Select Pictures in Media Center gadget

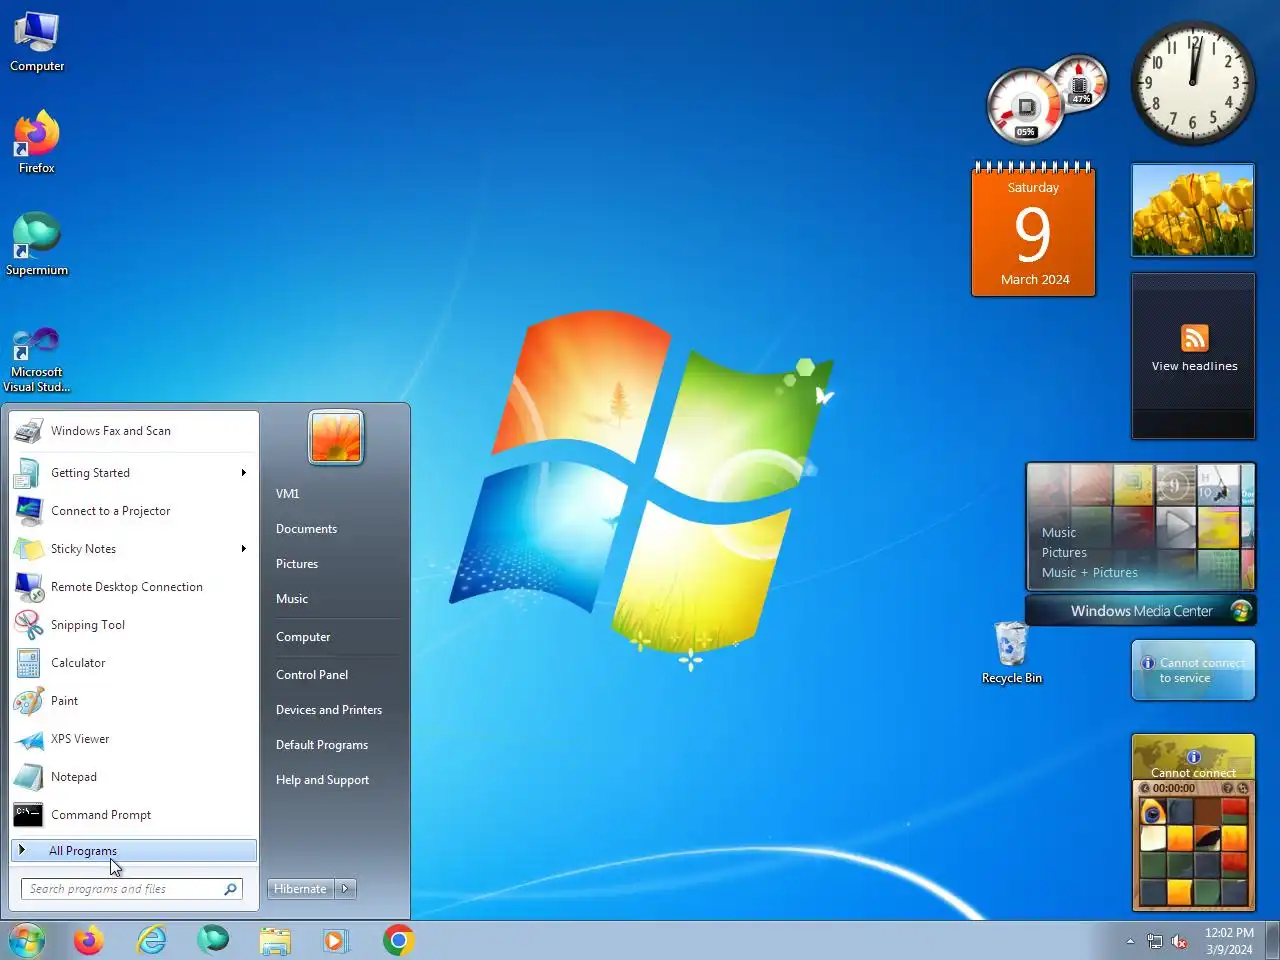tap(1064, 553)
